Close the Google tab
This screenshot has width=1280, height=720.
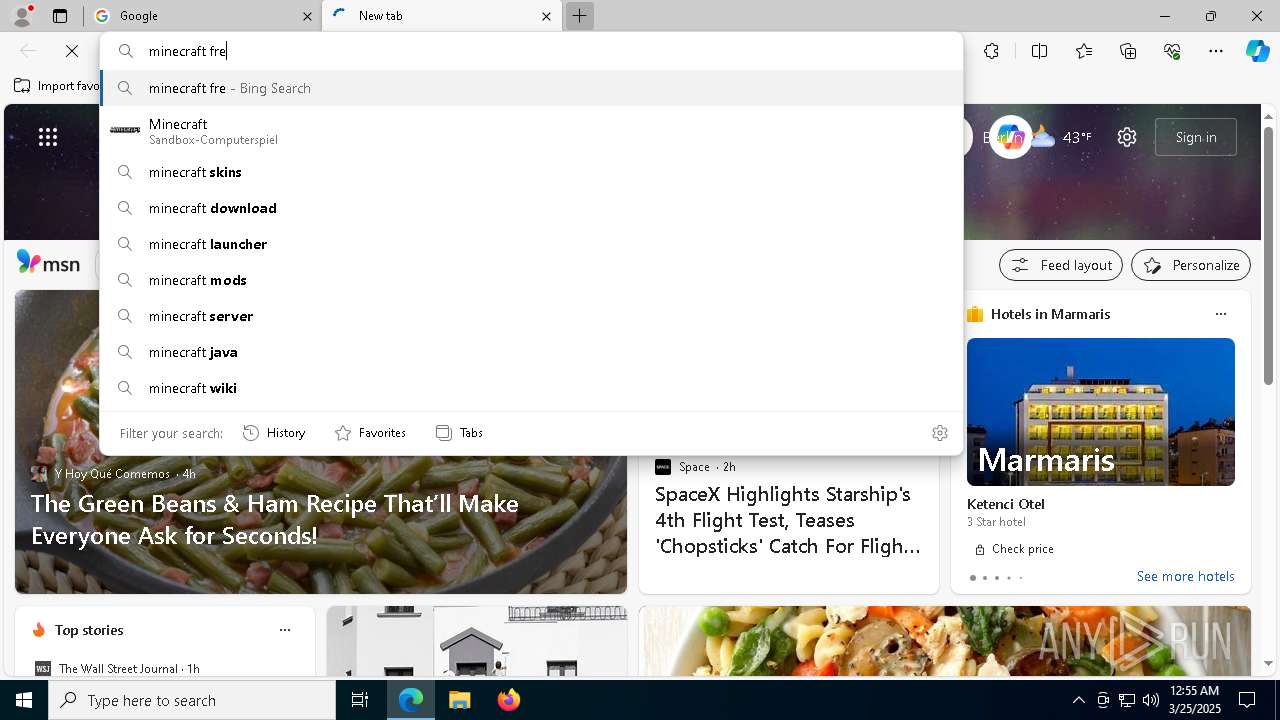pyautogui.click(x=307, y=16)
